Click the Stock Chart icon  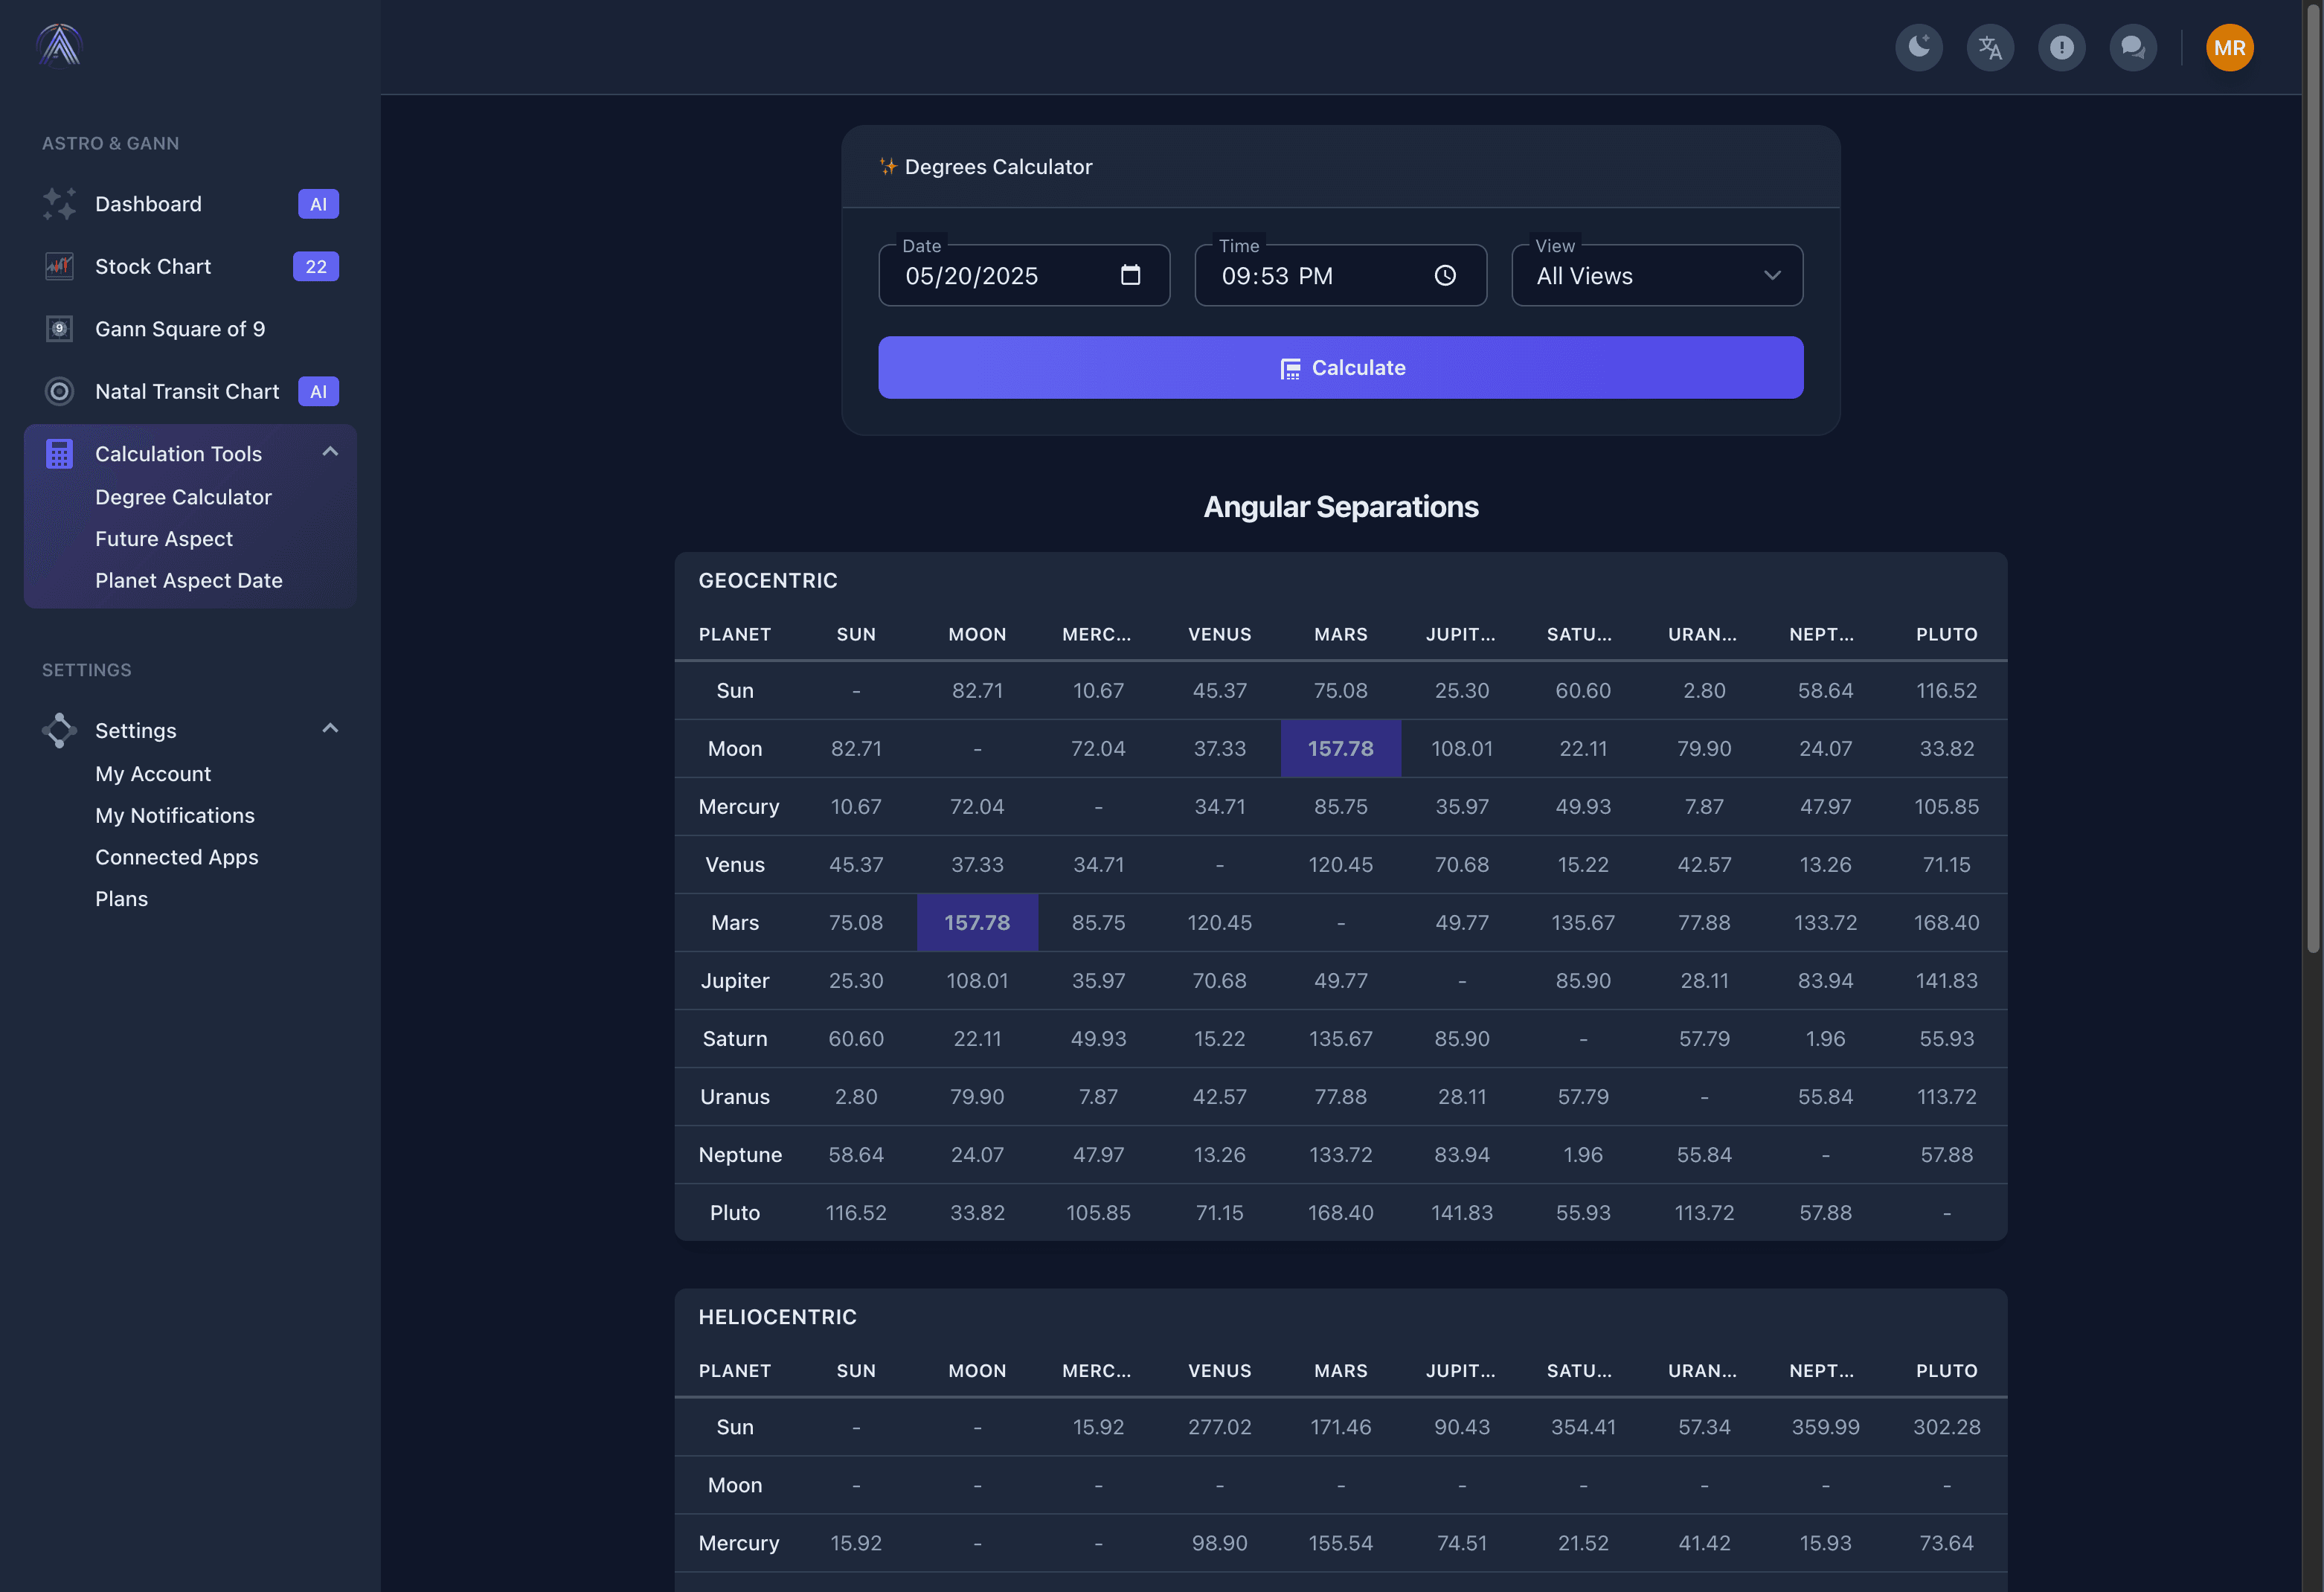point(59,266)
